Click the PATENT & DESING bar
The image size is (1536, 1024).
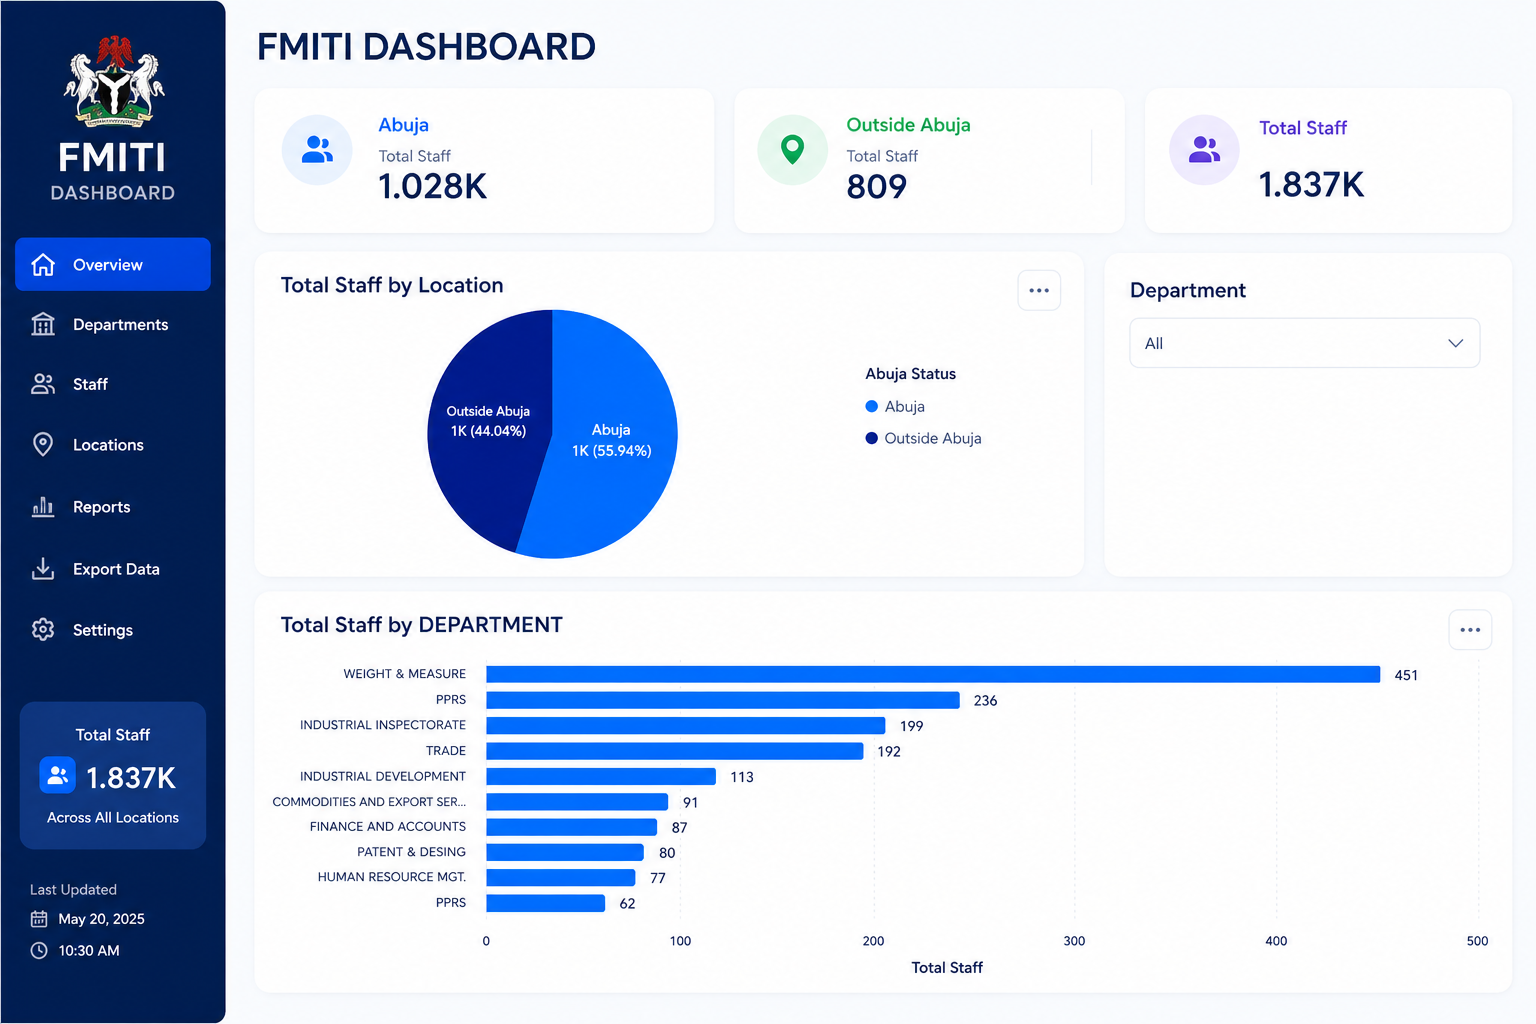(x=565, y=852)
